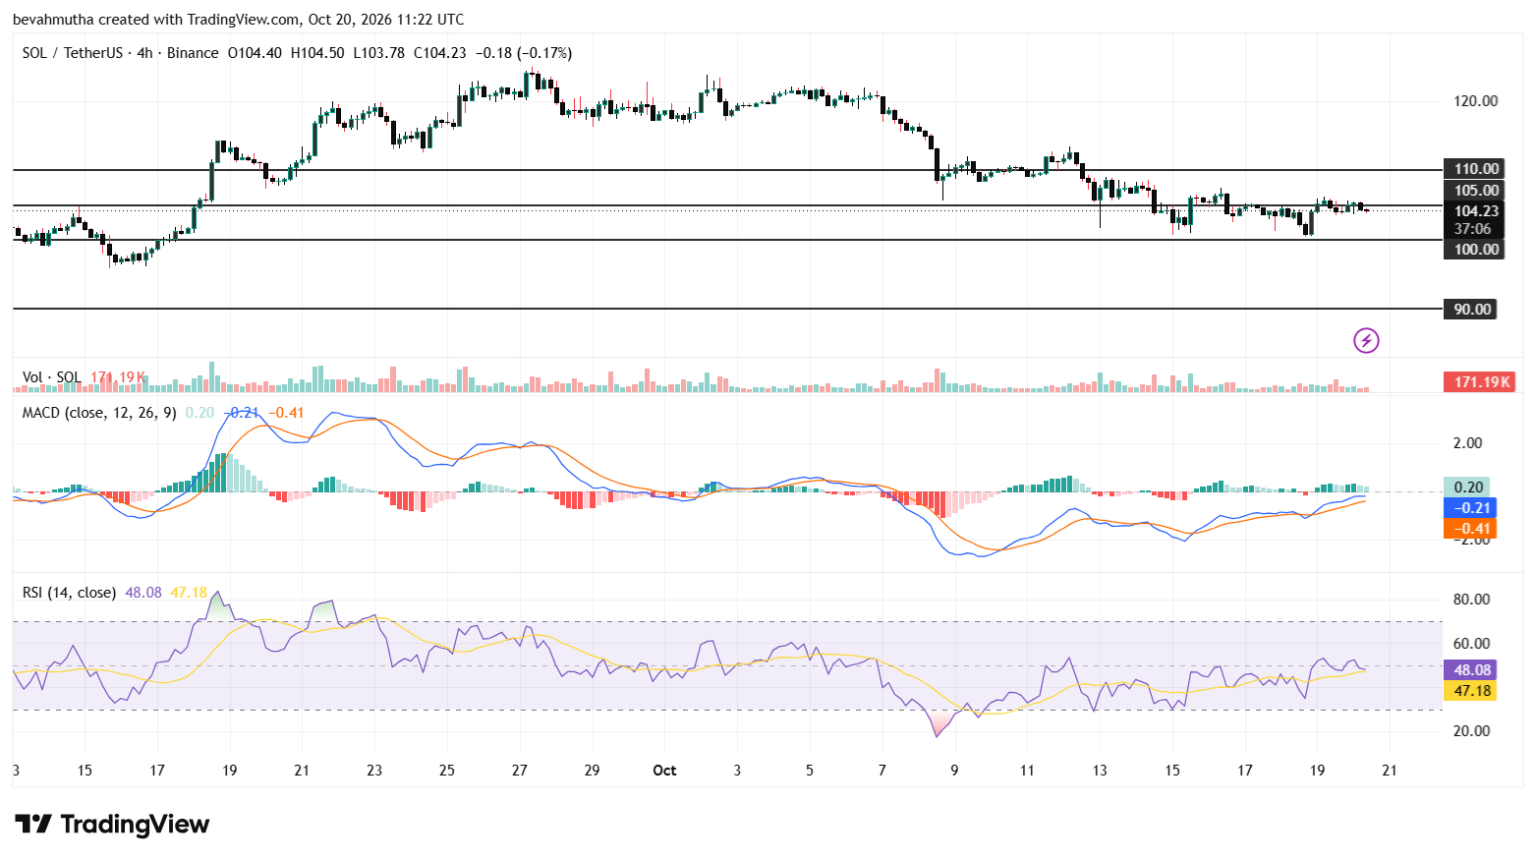Click the purple lightning bolt icon
This screenshot has height=861, width=1536.
pyautogui.click(x=1366, y=341)
